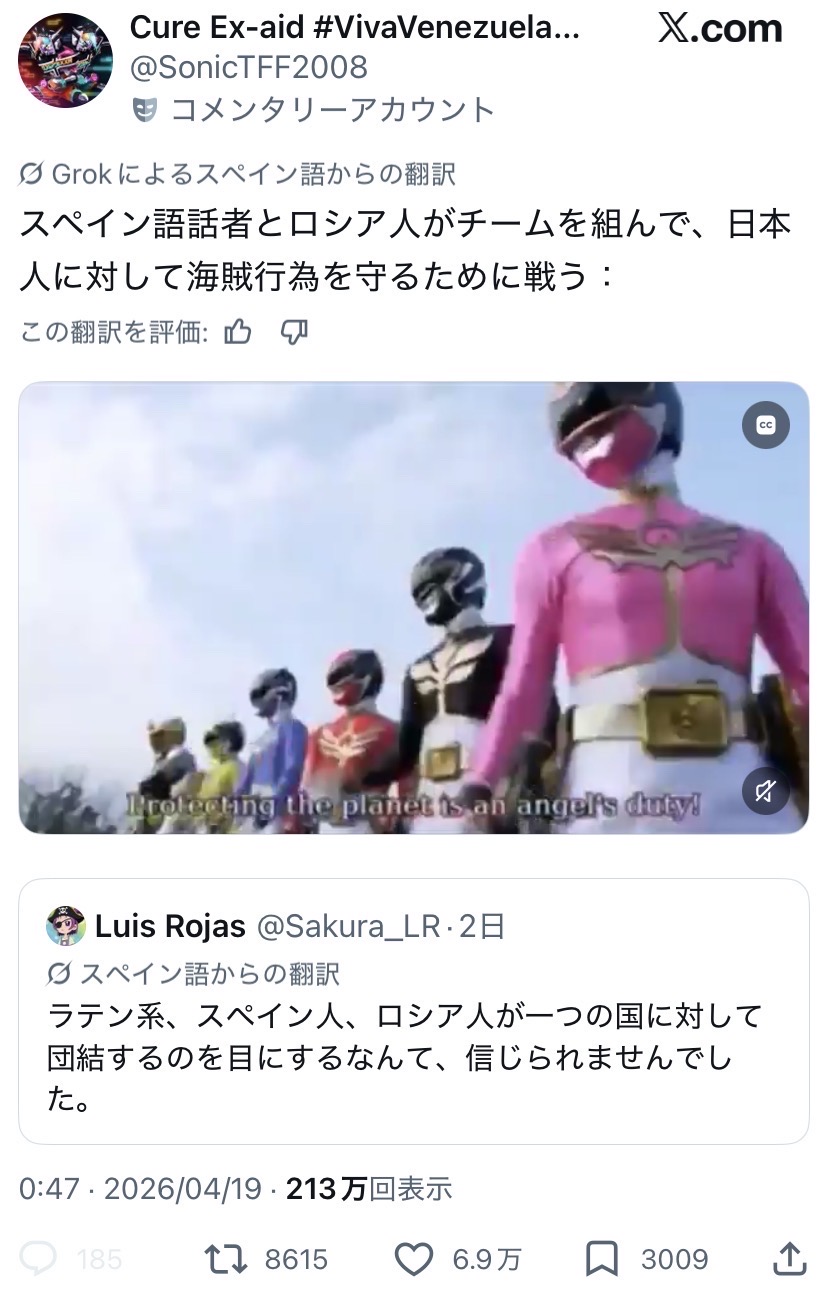Tap the X.com logo
The width and height of the screenshot is (828, 1304).
(x=720, y=29)
